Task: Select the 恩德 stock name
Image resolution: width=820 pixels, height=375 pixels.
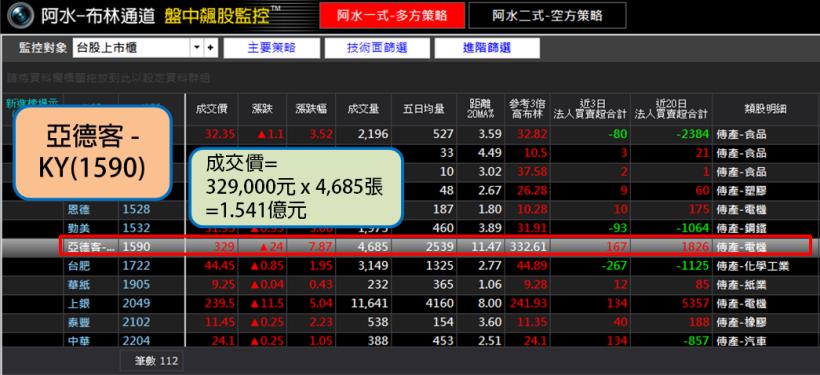Action: pos(78,210)
